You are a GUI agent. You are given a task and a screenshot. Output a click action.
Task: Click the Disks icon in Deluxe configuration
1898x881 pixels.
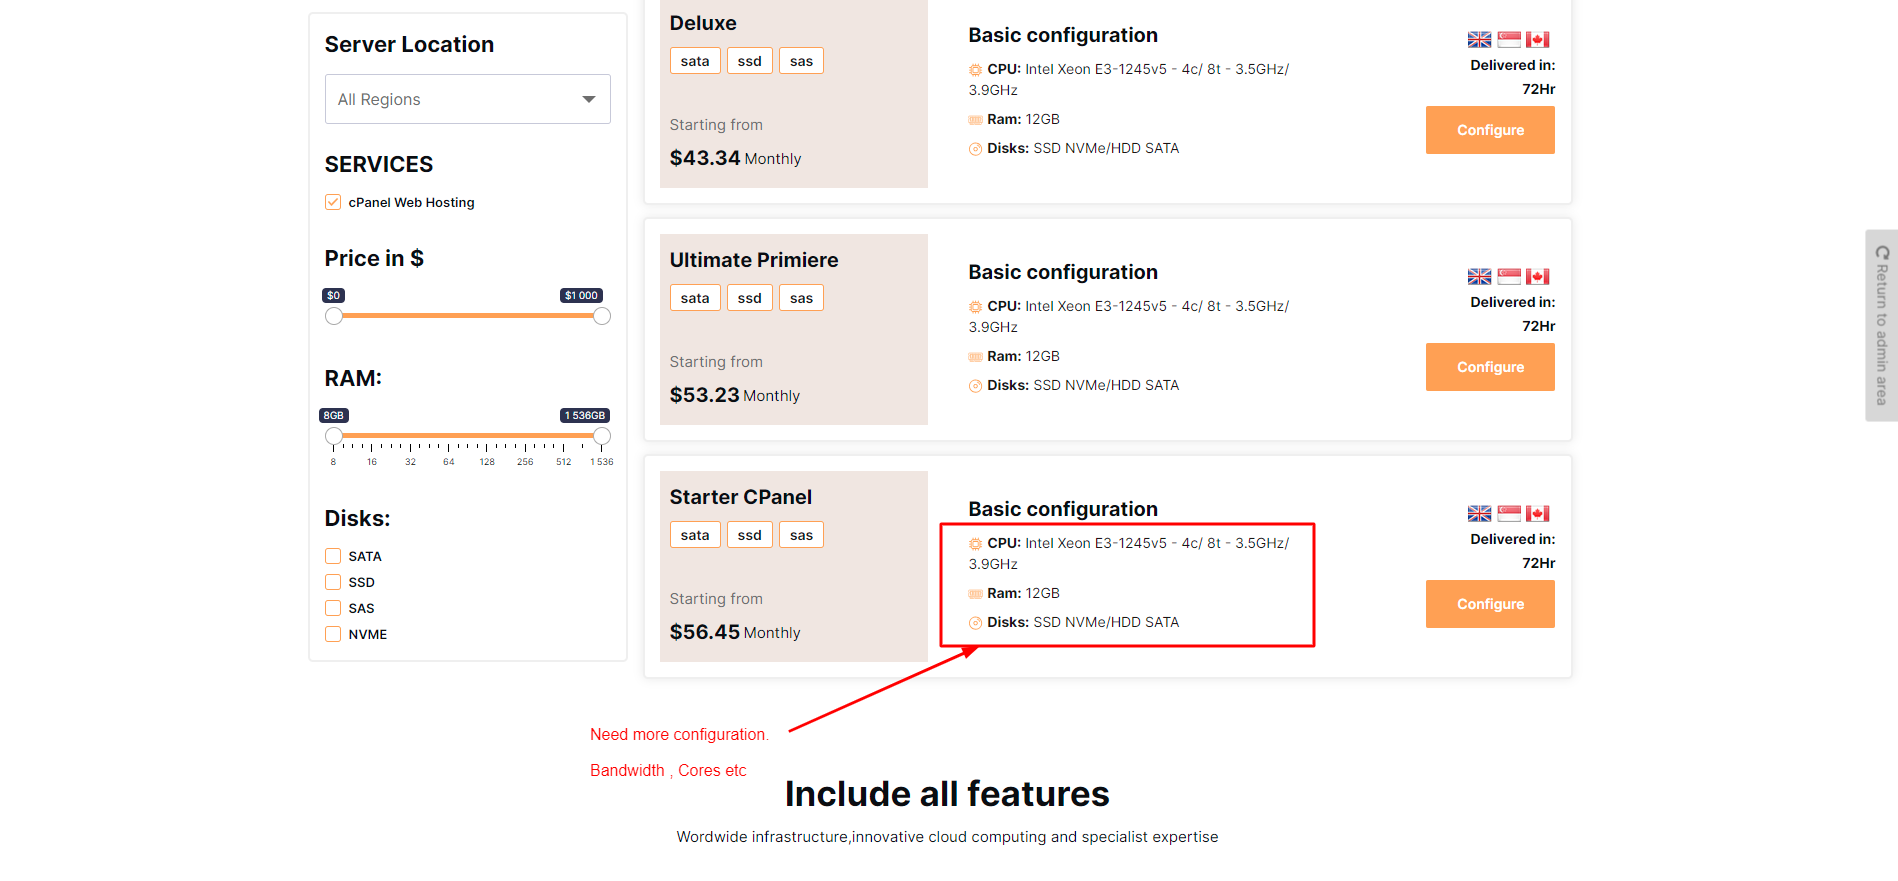click(975, 149)
